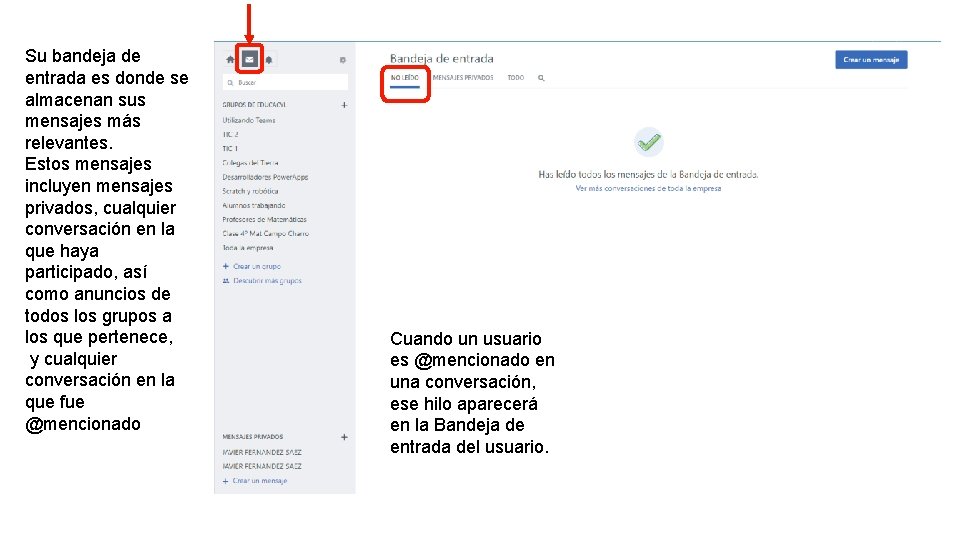Open the TIC 1 group

(230, 148)
